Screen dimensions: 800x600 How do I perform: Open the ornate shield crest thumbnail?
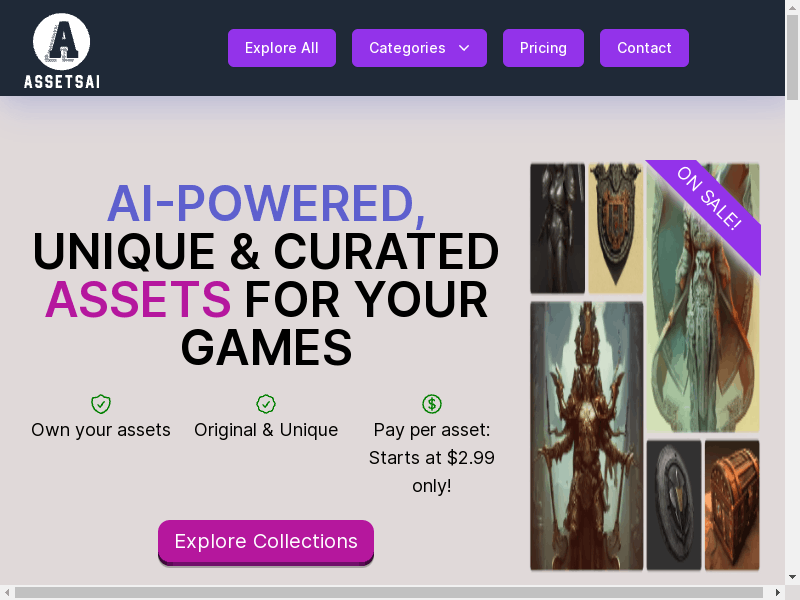point(616,228)
